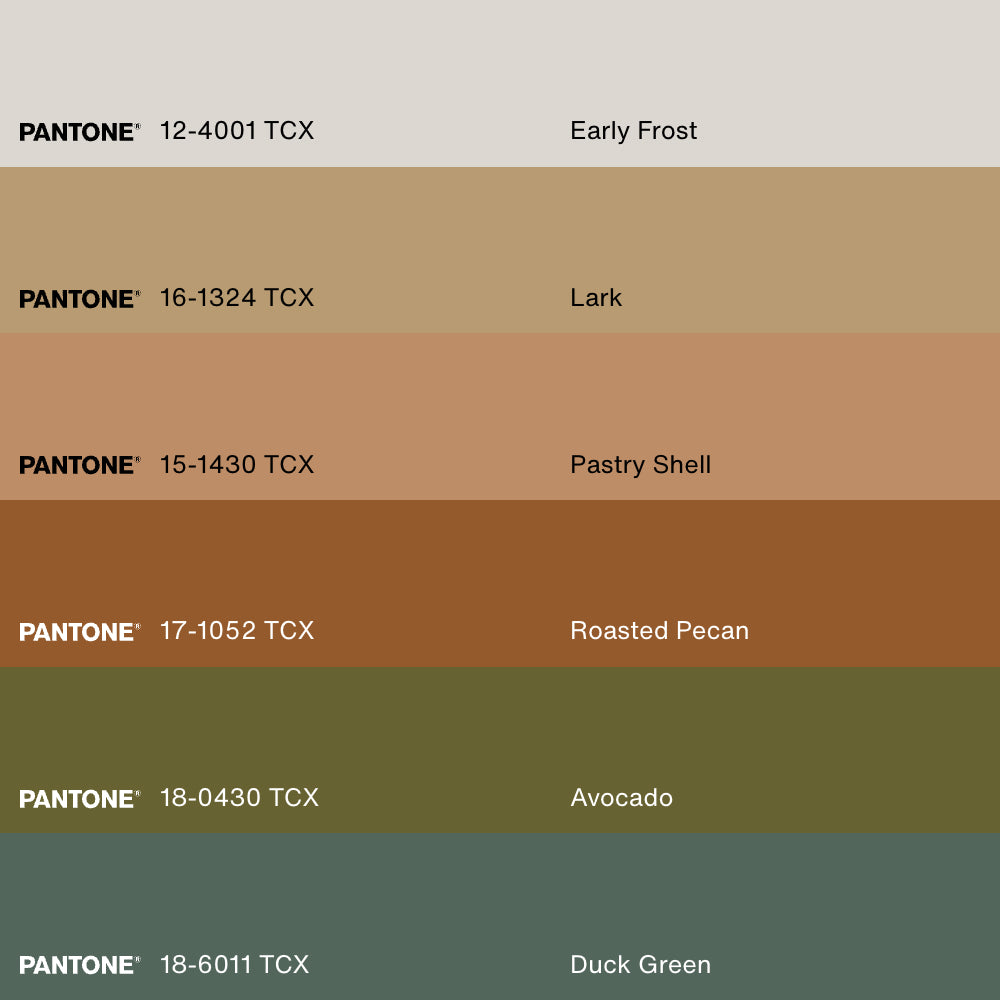This screenshot has width=1000, height=1000.
Task: Click the Duck Green color name
Action: (x=640, y=965)
